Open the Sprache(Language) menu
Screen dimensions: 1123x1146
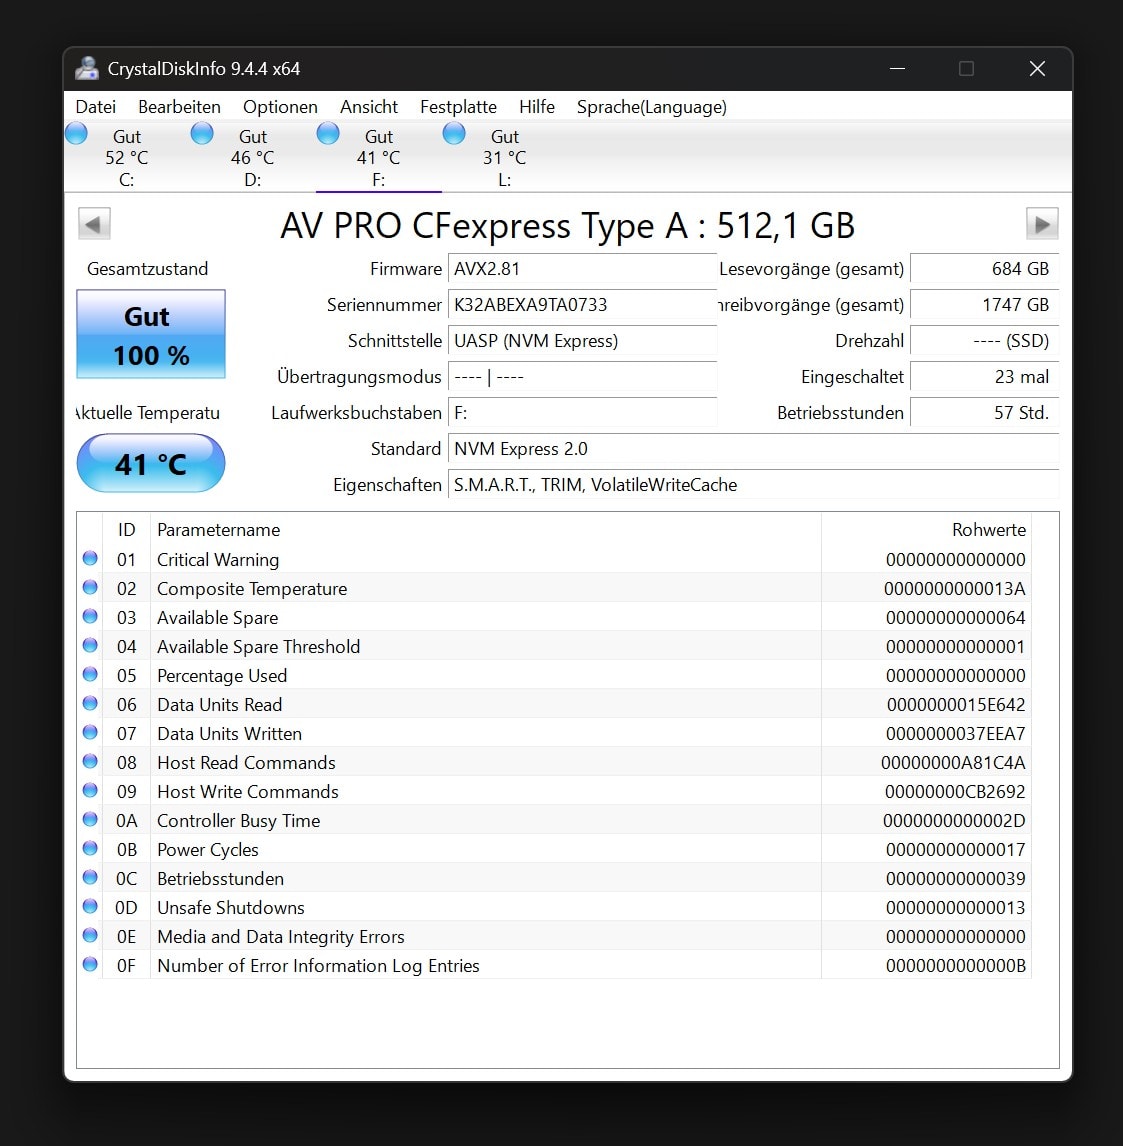[652, 107]
